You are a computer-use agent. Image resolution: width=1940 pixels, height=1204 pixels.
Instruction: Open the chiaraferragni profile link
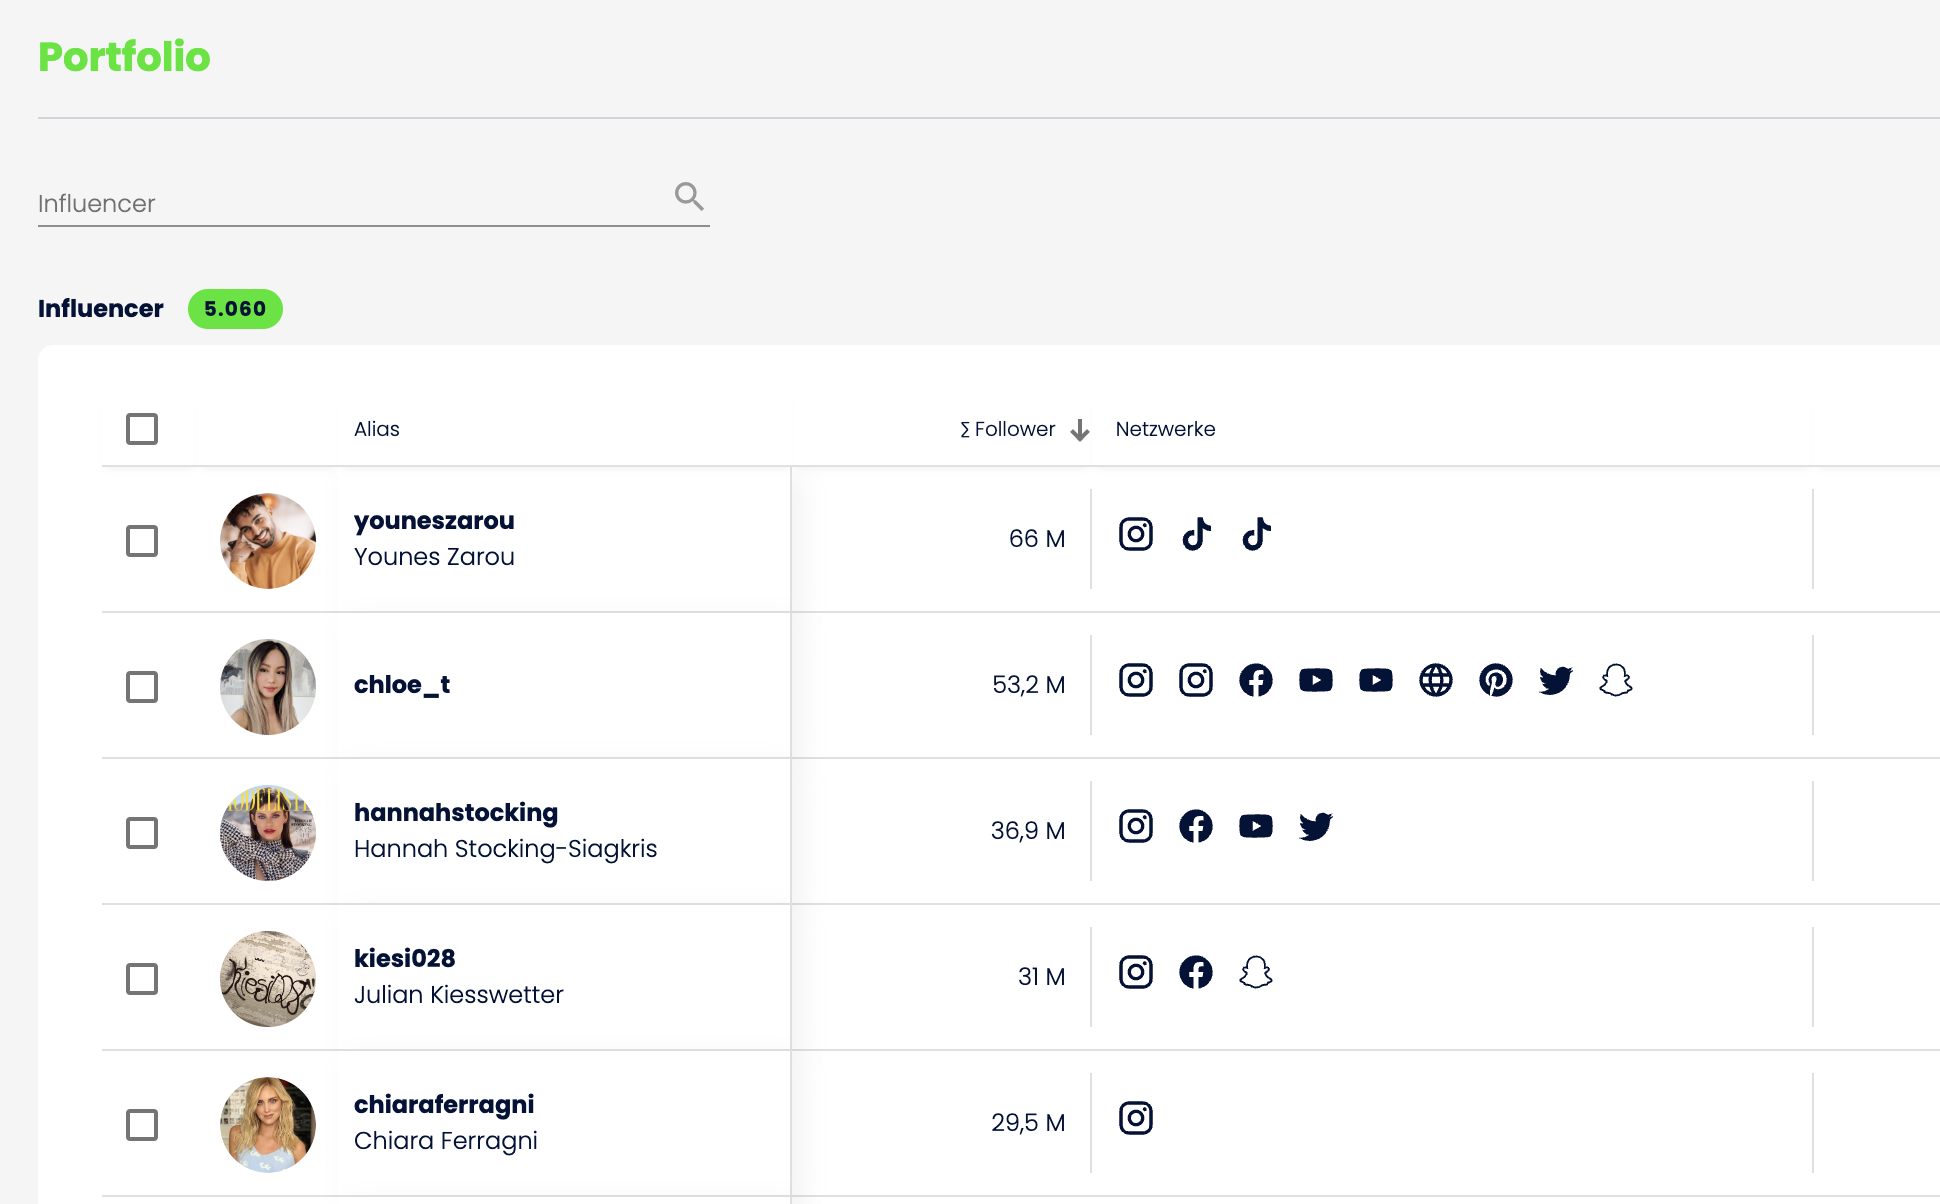444,1104
